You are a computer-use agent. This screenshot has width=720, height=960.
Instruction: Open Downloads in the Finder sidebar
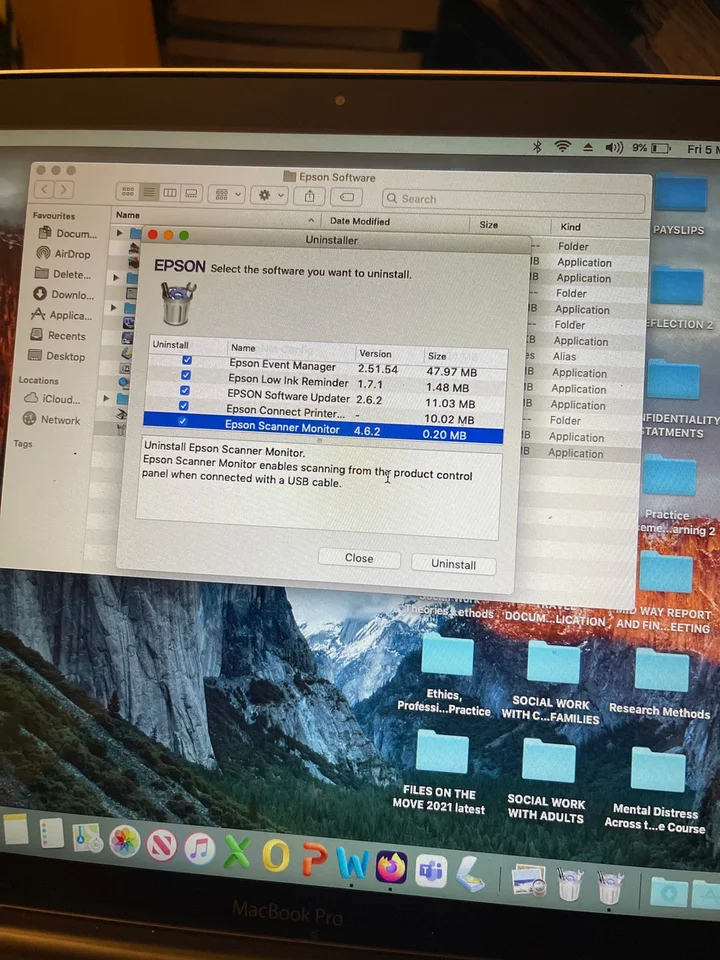(x=64, y=294)
